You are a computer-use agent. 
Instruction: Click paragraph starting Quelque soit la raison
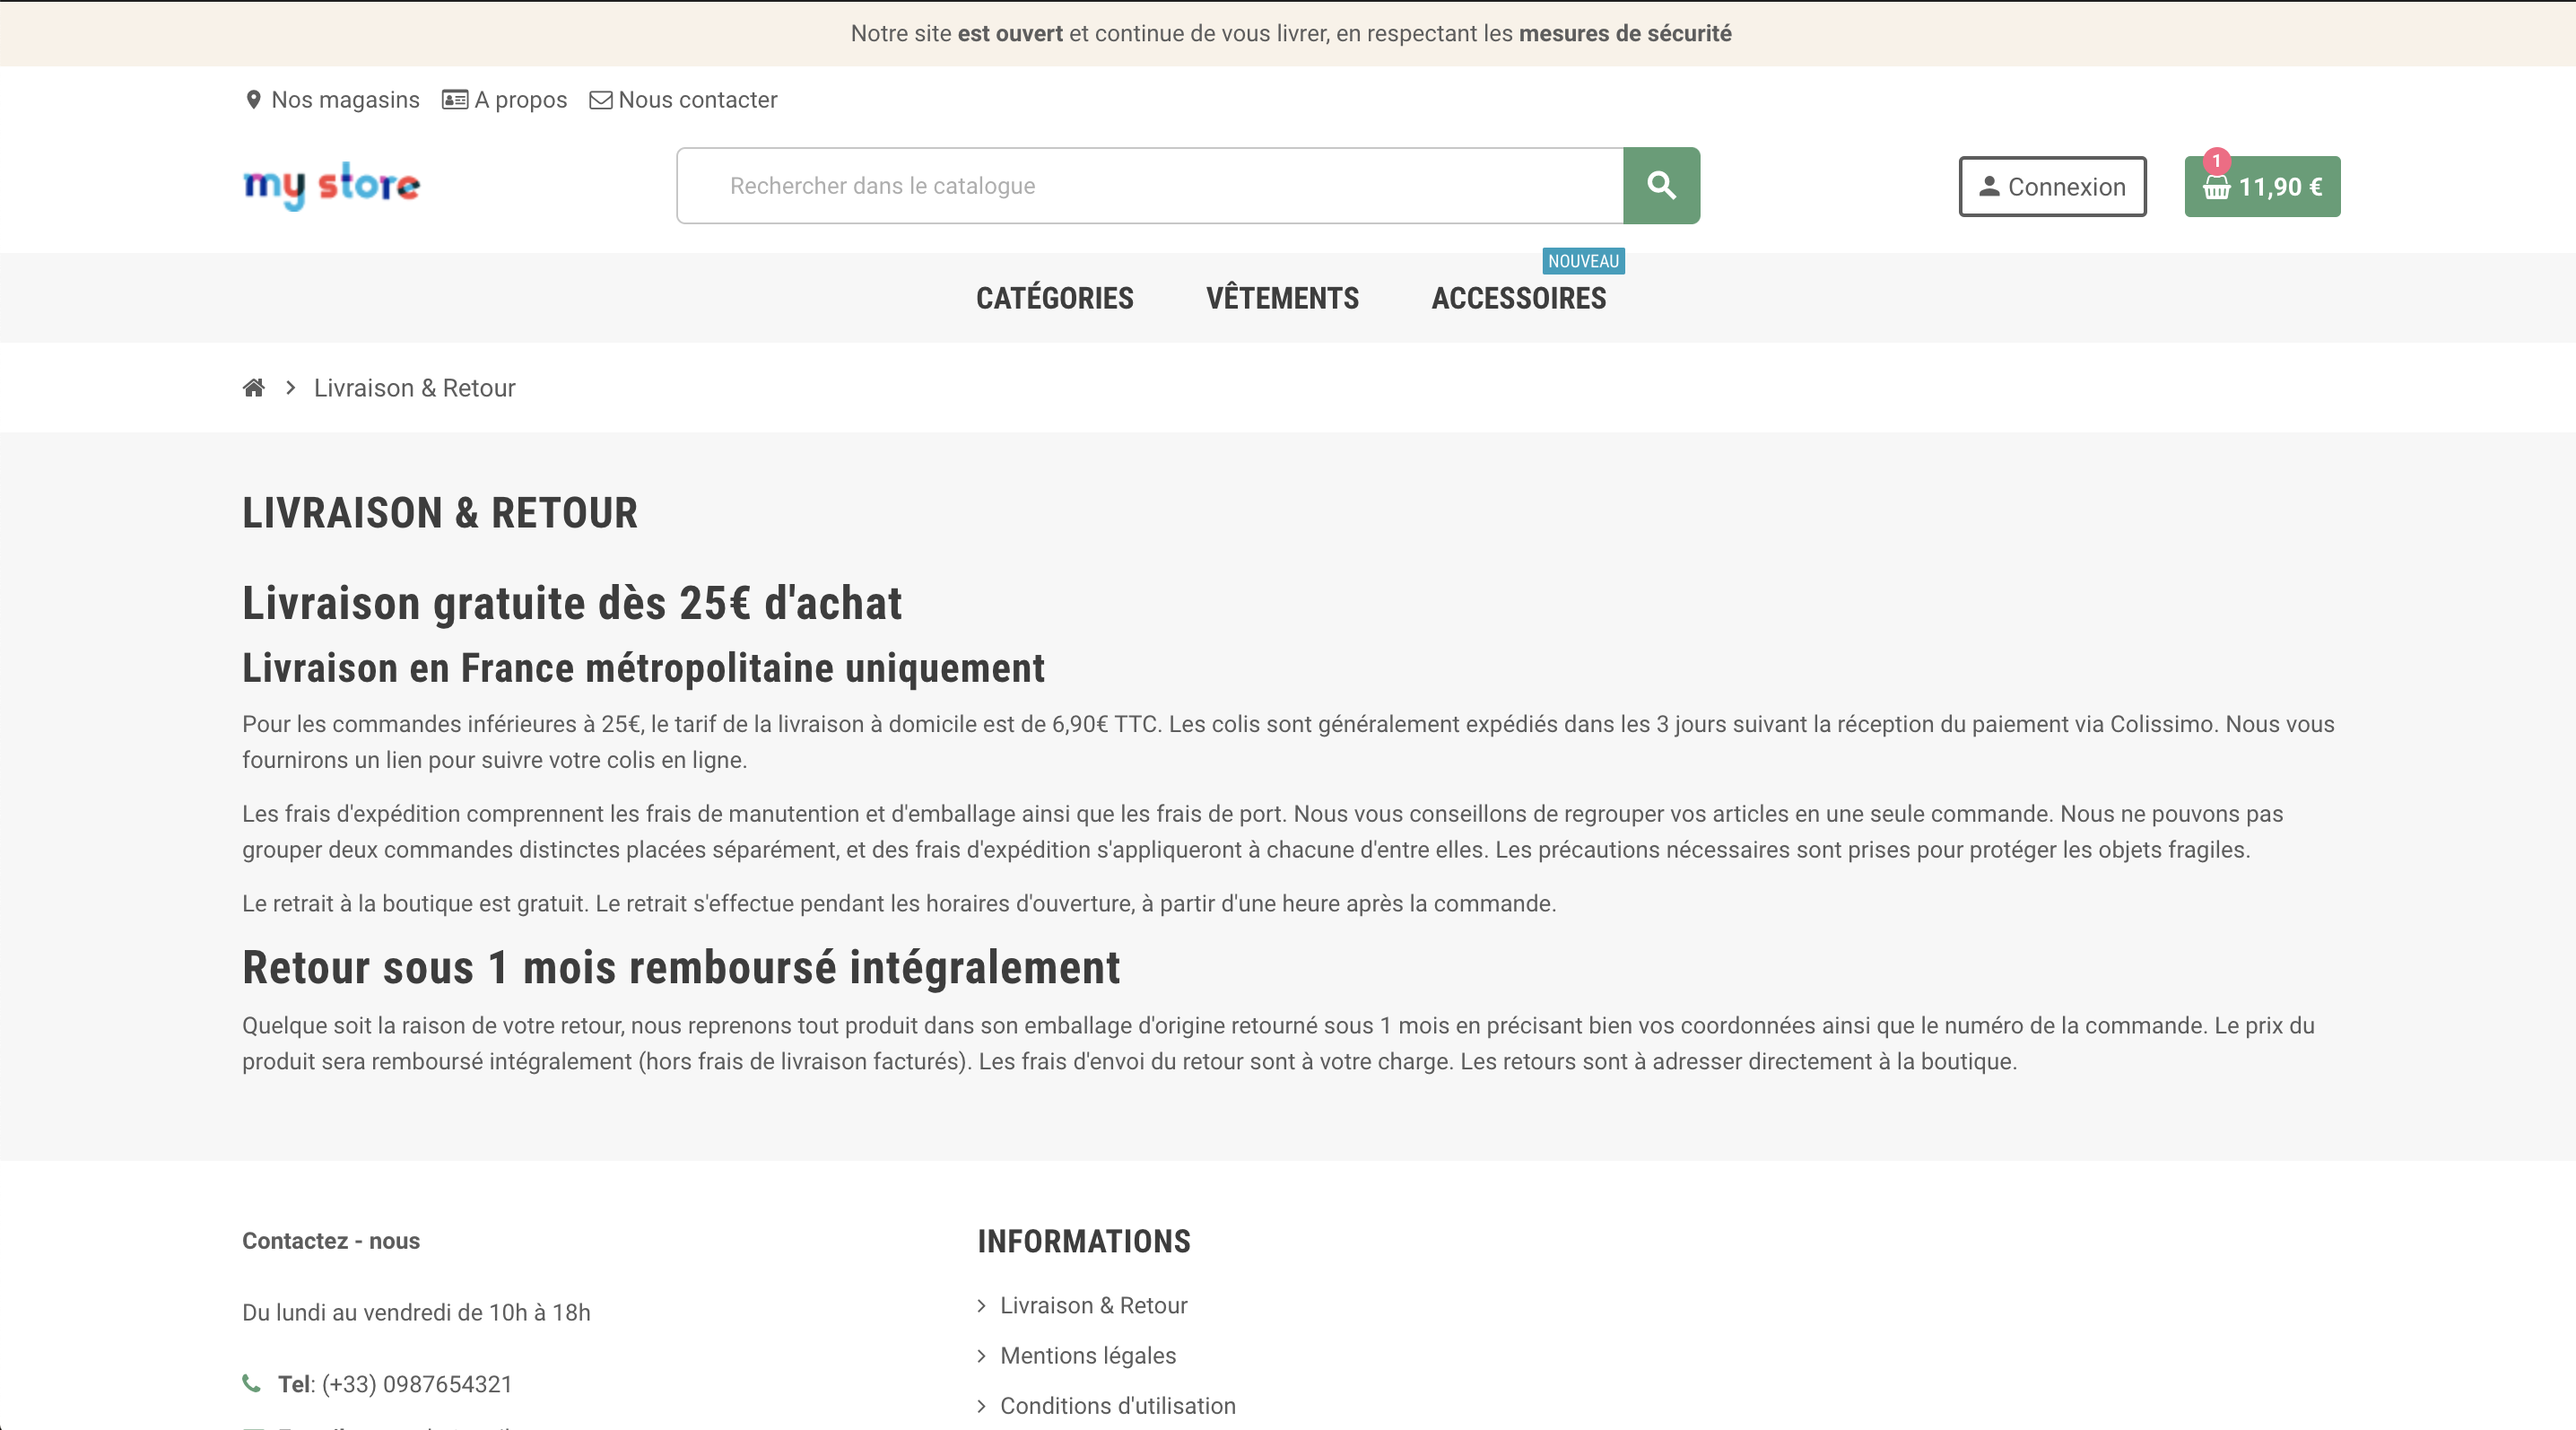point(1278,1043)
